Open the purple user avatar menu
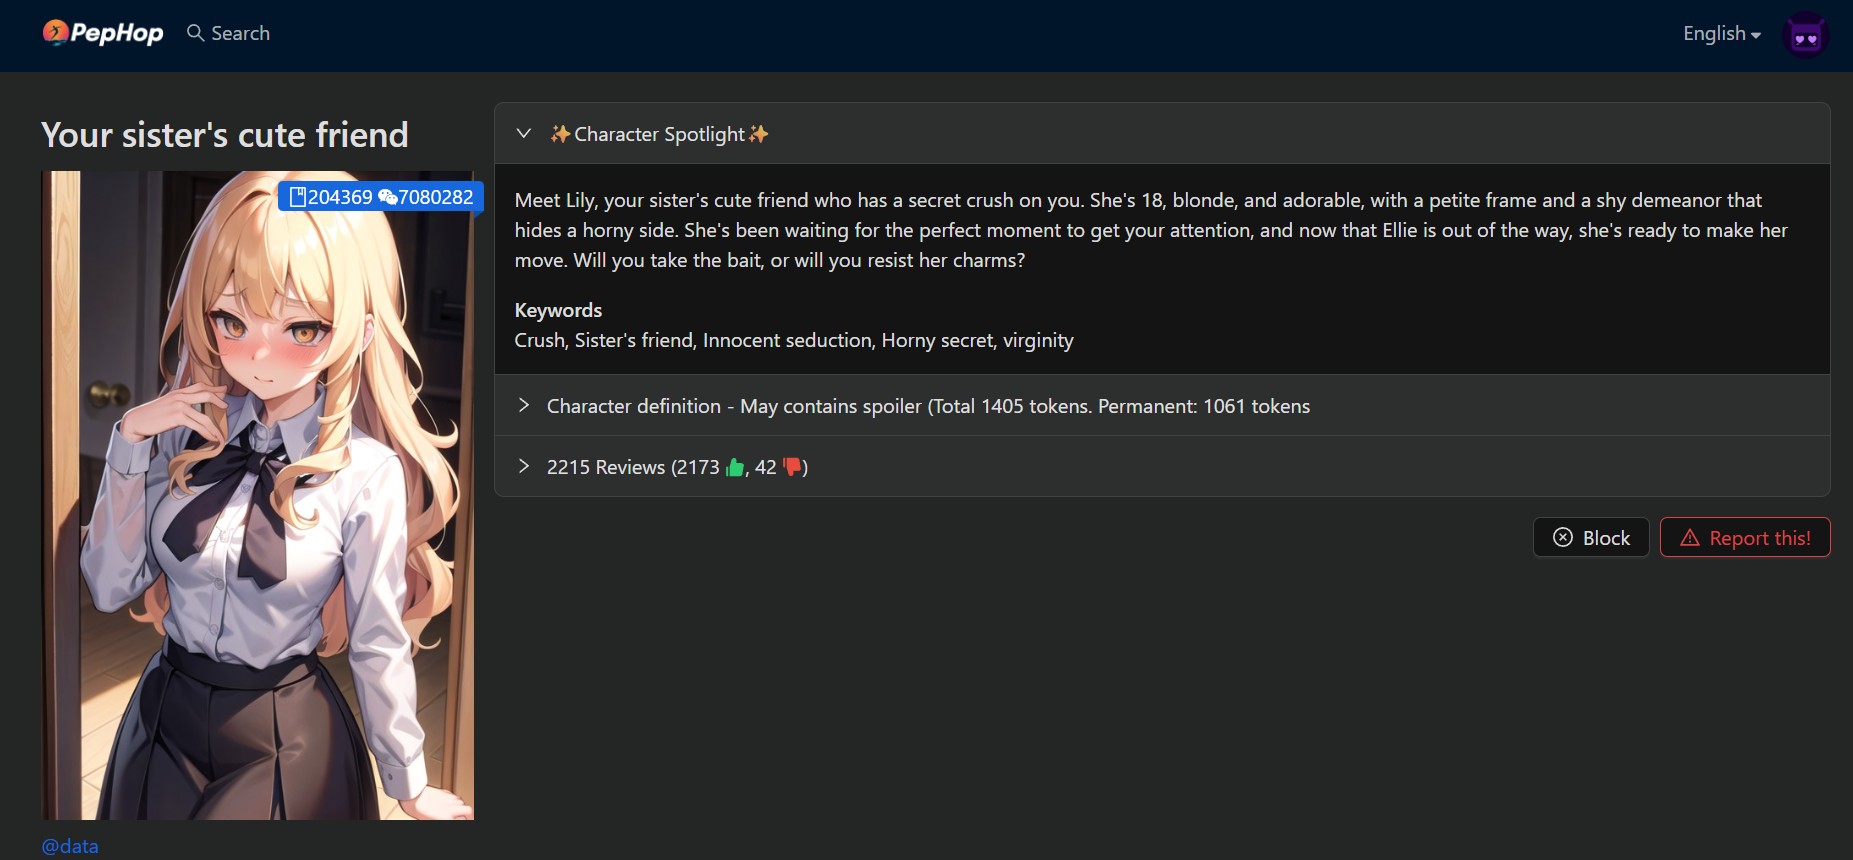This screenshot has height=860, width=1853. (1805, 37)
